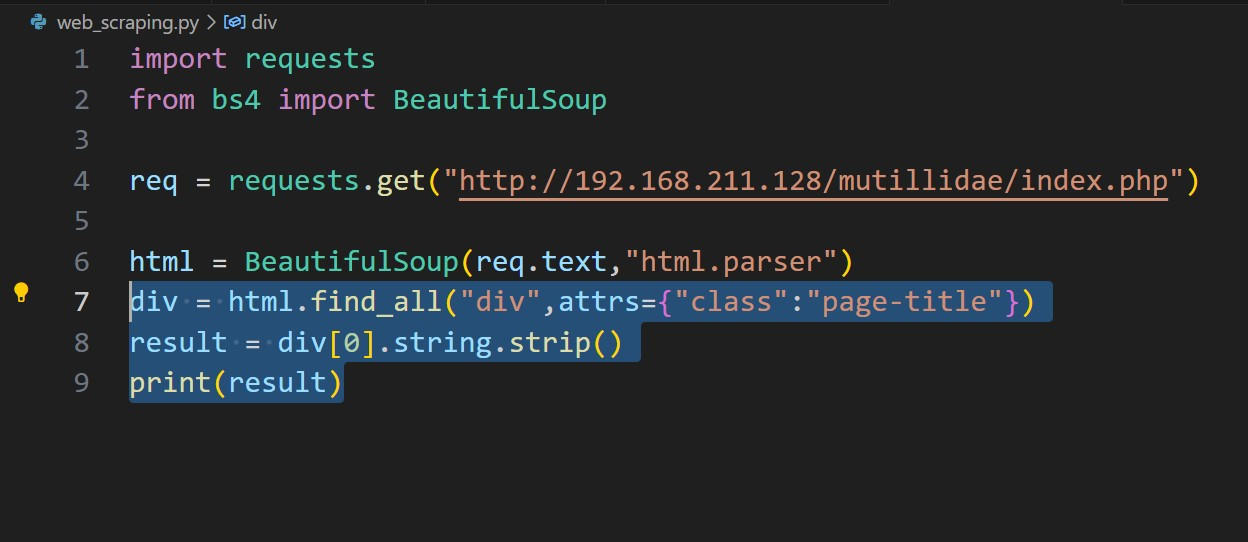This screenshot has height=542, width=1248.
Task: Expand the breadcrumb chevron after web_scraping.py
Action: (x=211, y=21)
